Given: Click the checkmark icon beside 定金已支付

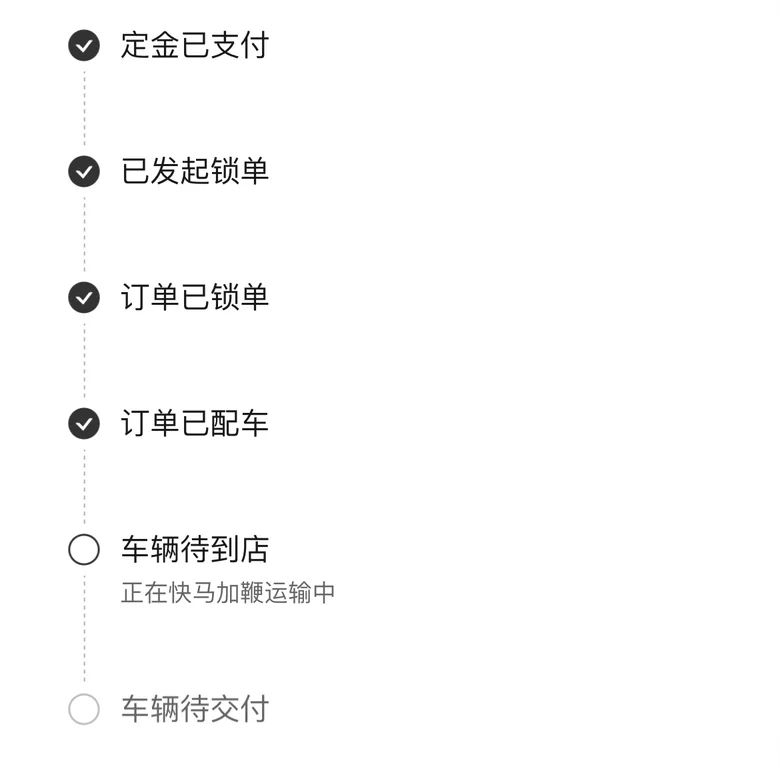Looking at the screenshot, I should tap(84, 45).
